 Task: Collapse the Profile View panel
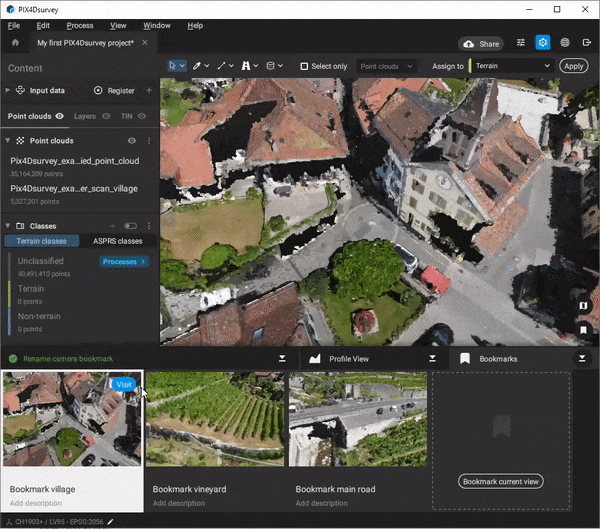tap(432, 359)
